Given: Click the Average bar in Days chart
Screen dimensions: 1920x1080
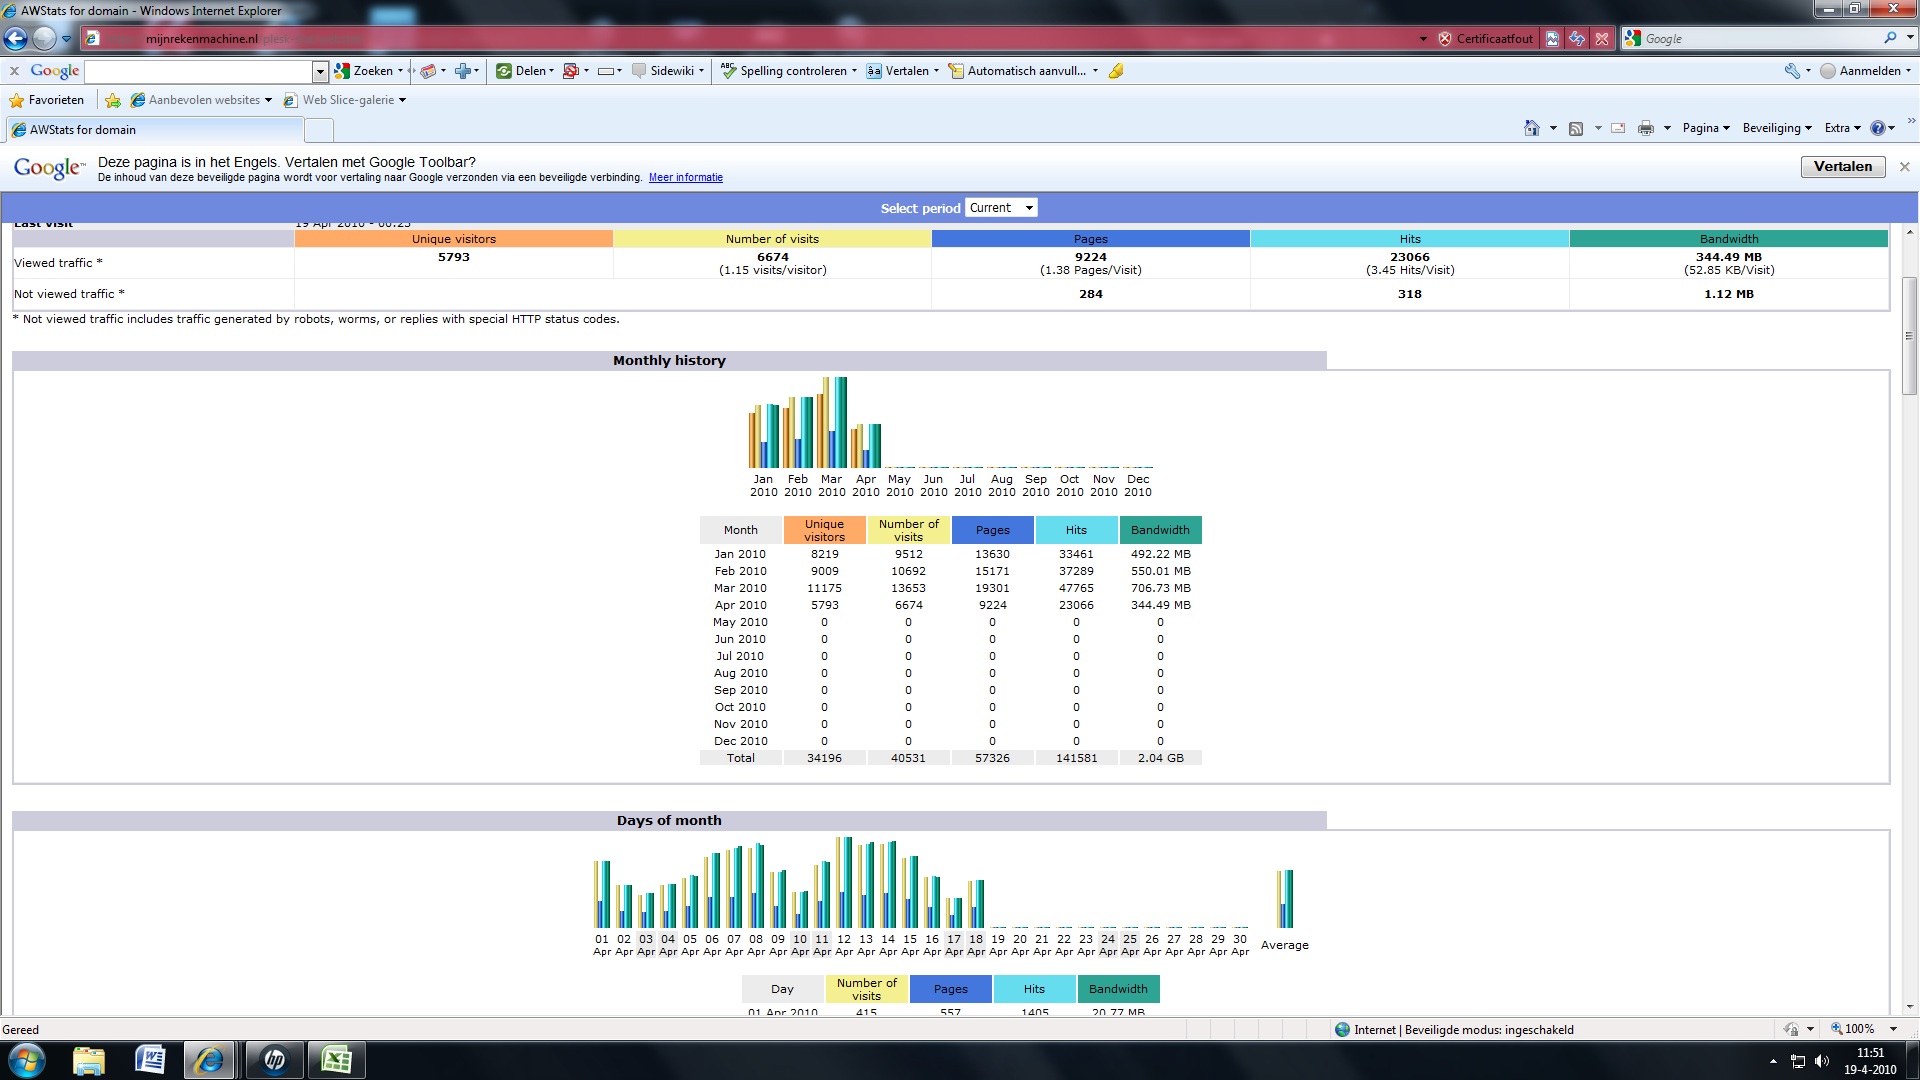Looking at the screenshot, I should pos(1285,899).
